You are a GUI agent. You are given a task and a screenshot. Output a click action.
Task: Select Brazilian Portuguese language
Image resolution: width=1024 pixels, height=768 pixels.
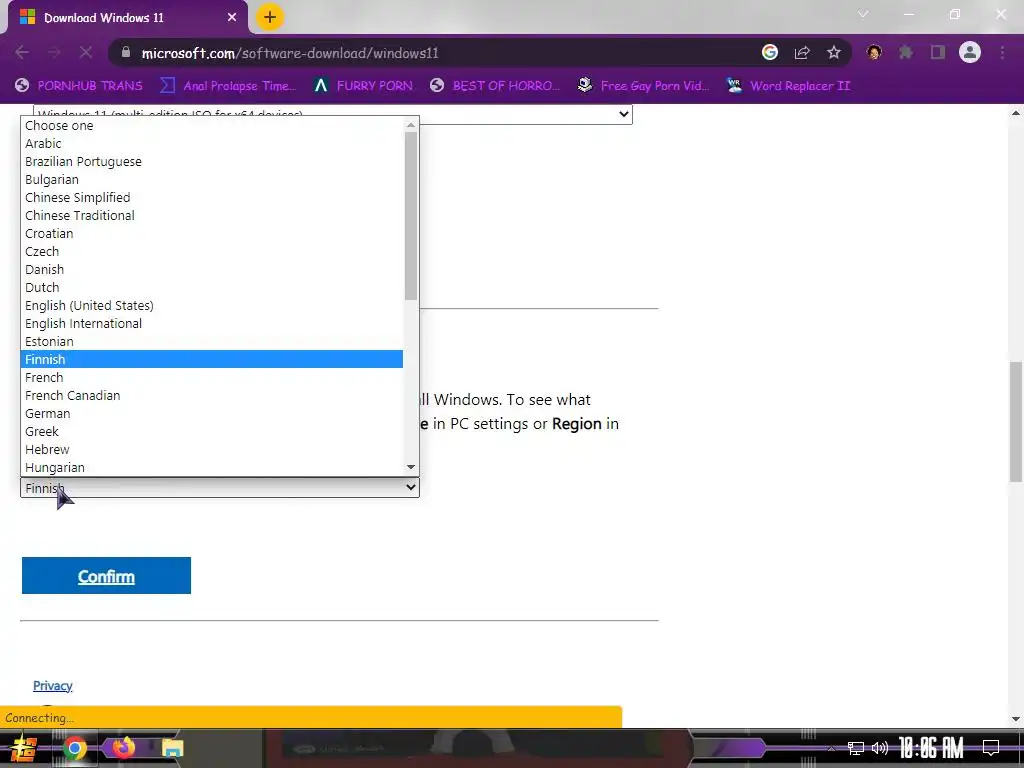click(x=212, y=161)
